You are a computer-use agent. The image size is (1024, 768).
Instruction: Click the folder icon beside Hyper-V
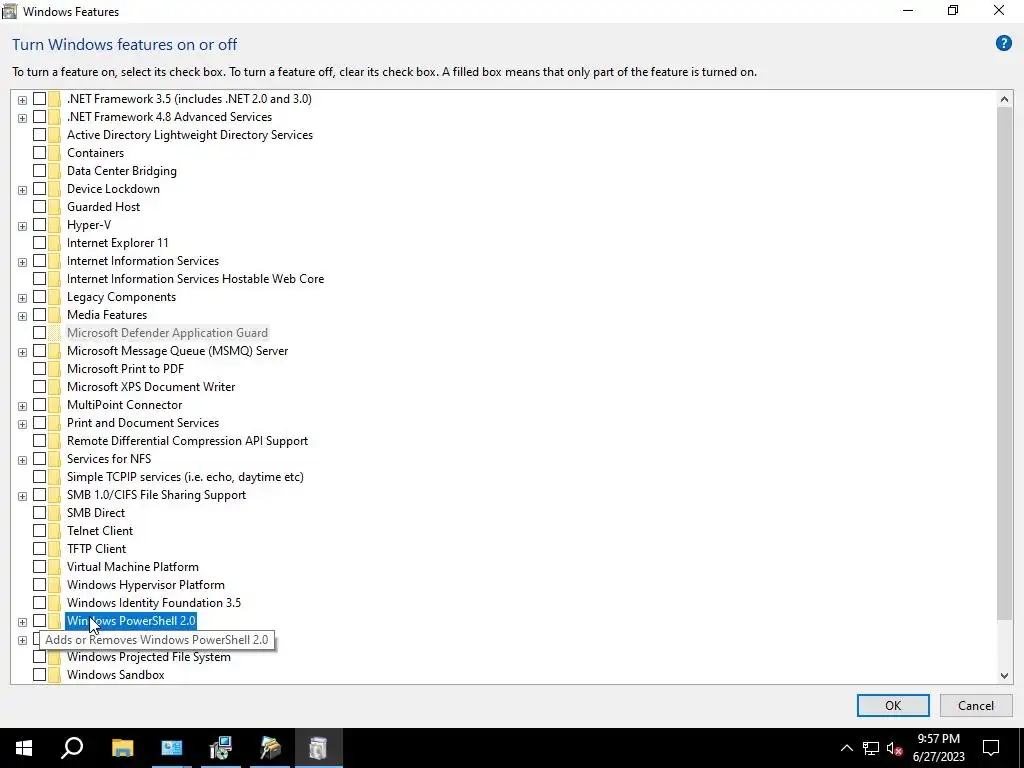tap(54, 225)
